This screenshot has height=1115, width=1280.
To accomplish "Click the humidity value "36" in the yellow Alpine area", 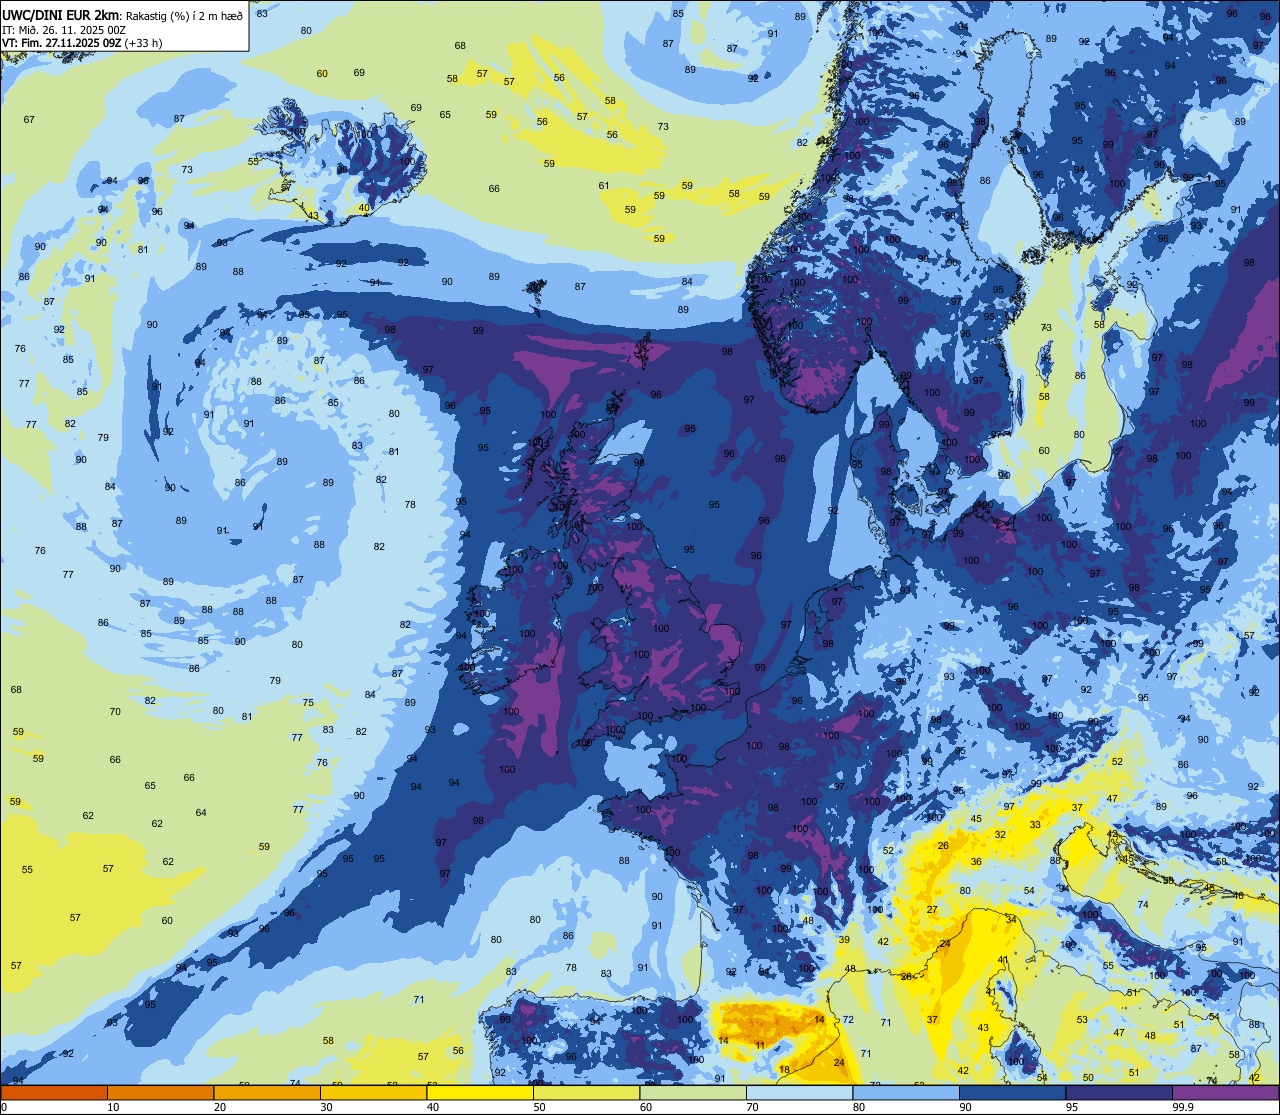I will tap(976, 862).
